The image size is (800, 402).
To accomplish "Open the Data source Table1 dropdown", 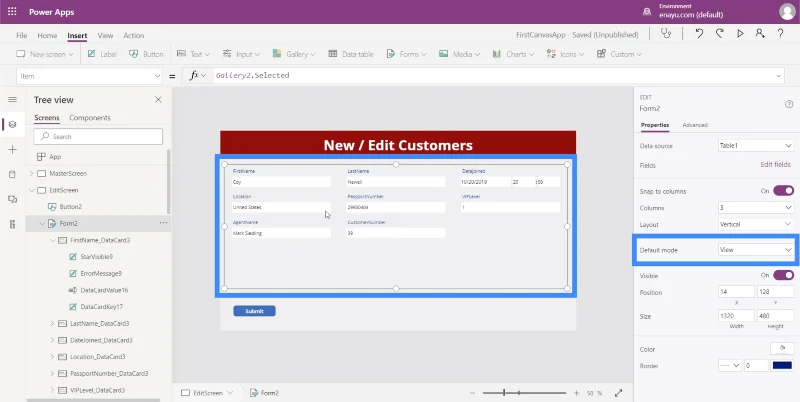I will (756, 146).
